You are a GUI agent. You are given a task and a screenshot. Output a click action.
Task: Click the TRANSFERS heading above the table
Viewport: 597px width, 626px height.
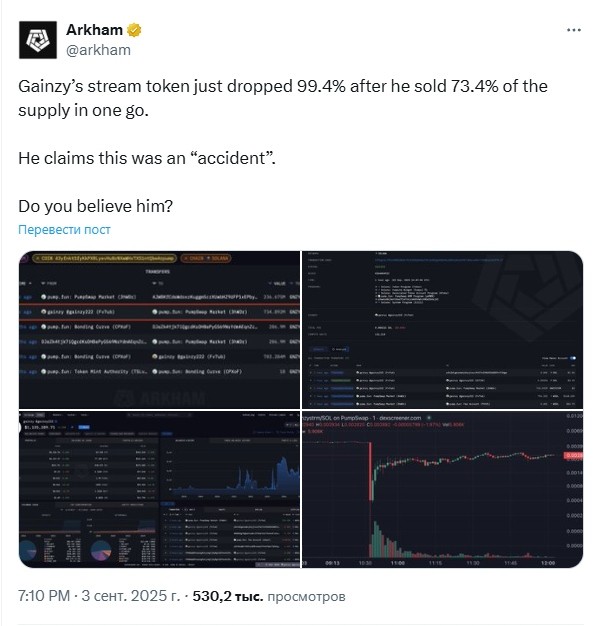click(158, 271)
